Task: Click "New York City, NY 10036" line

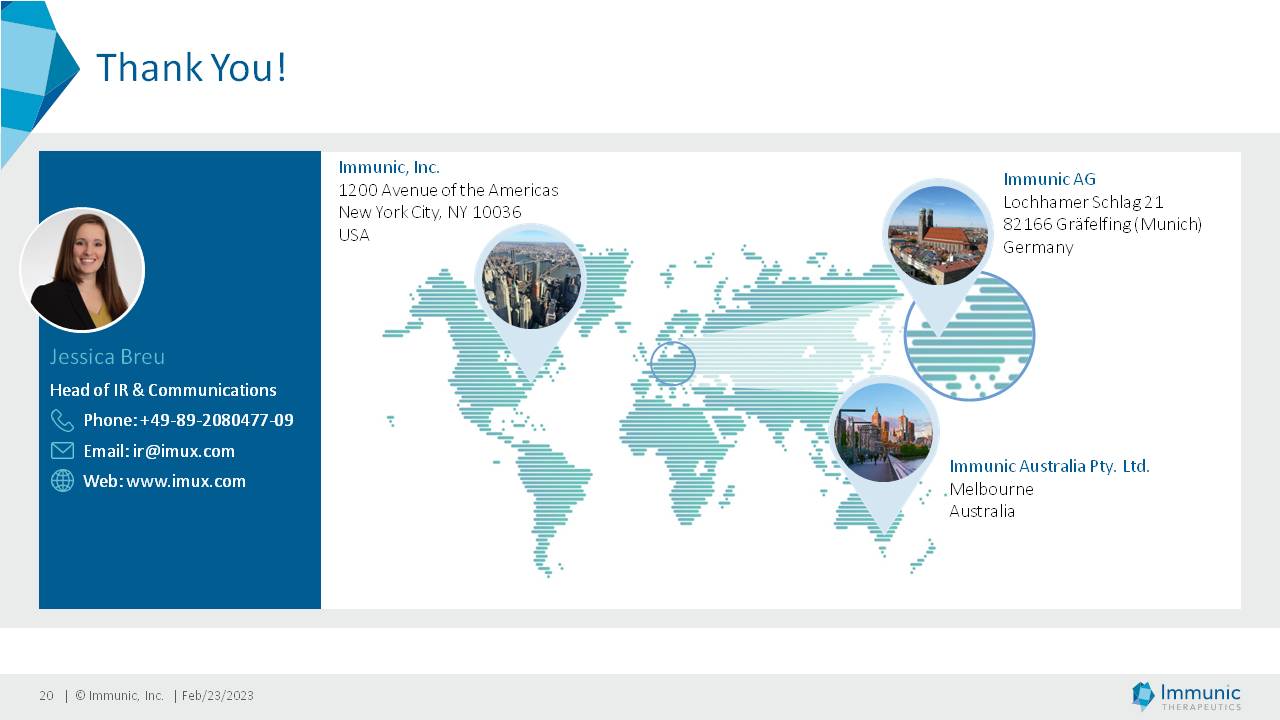Action: pyautogui.click(x=430, y=212)
